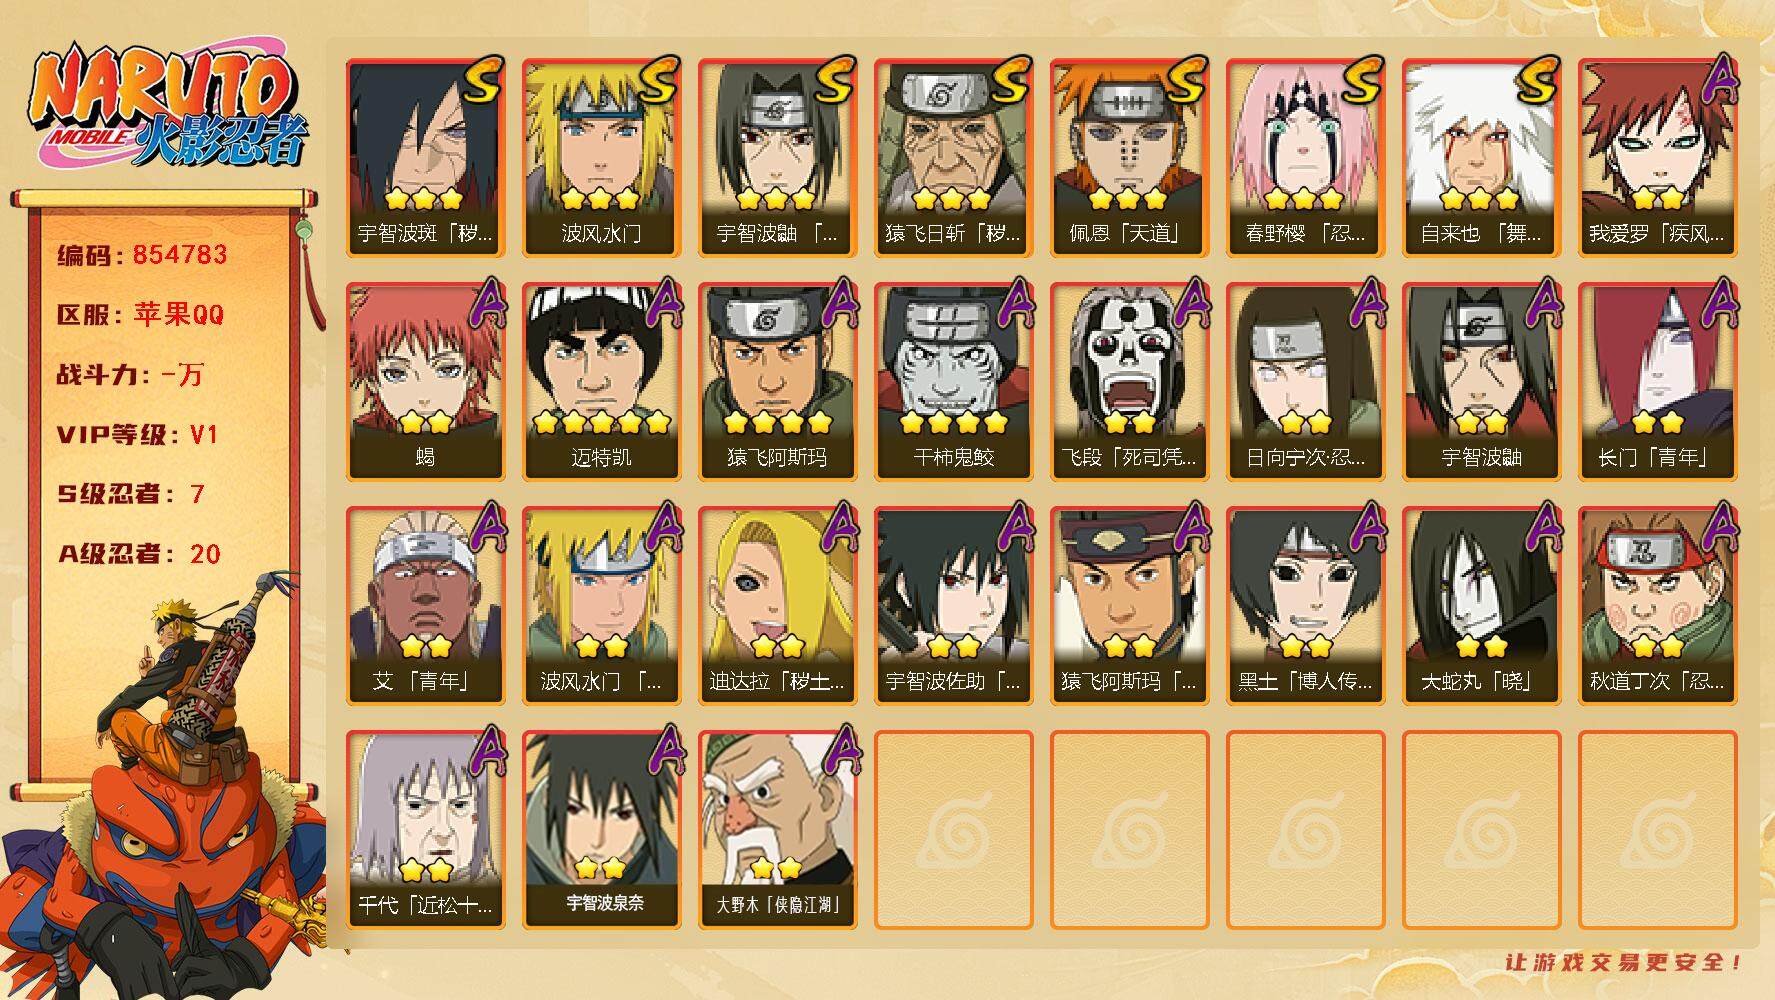Image resolution: width=1775 pixels, height=1000 pixels.
Task: Select the 编码: 854783 account code text
Action: [x=142, y=255]
